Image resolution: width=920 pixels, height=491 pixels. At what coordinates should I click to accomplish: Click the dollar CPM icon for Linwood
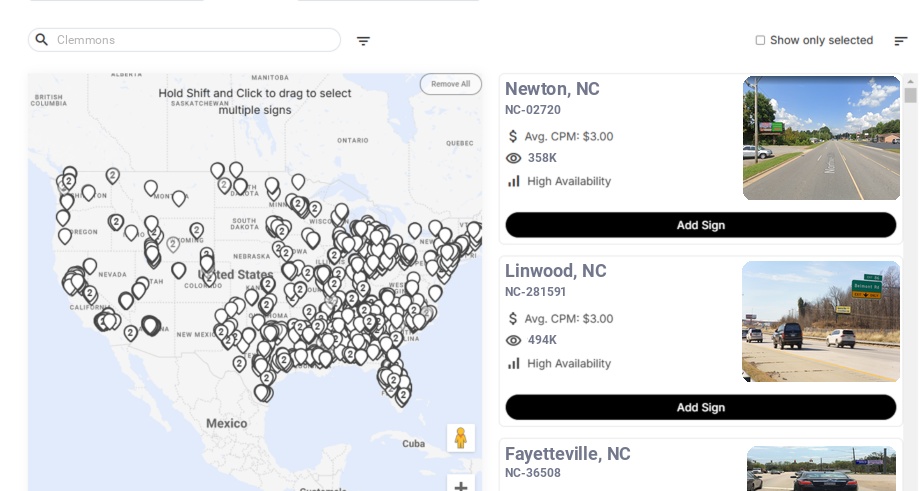pyautogui.click(x=513, y=319)
